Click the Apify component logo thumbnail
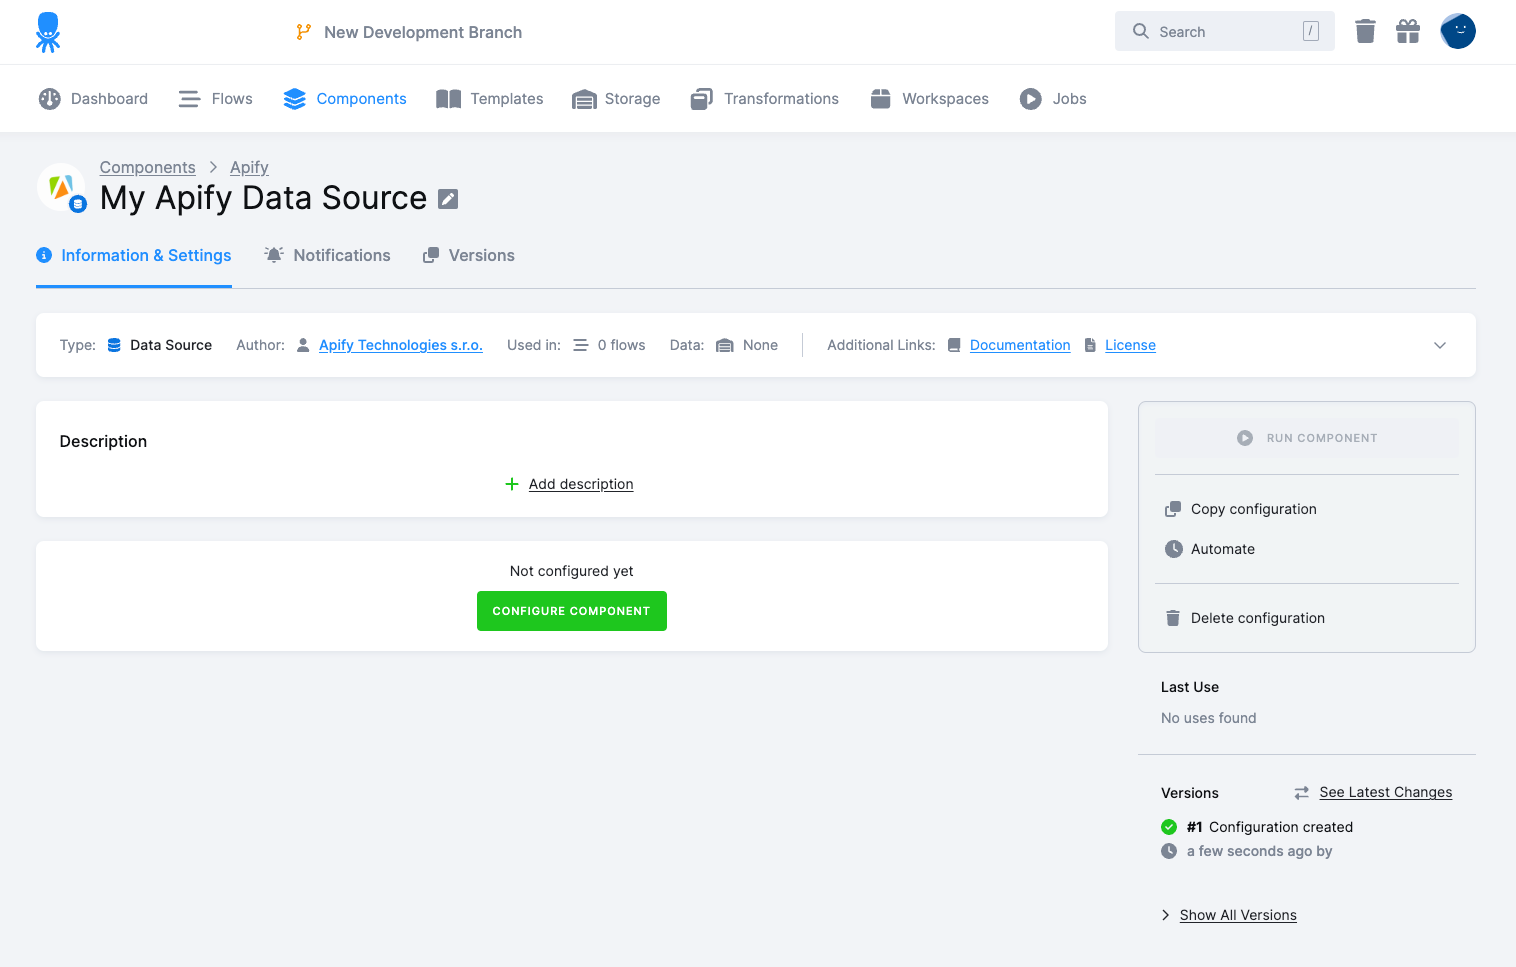The height and width of the screenshot is (967, 1516). tap(61, 187)
